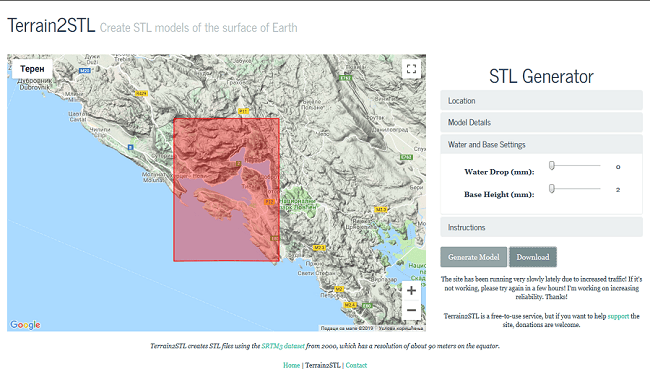The height and width of the screenshot is (369, 650).
Task: Click the Dubrovnik label on the map
Action: [34, 87]
